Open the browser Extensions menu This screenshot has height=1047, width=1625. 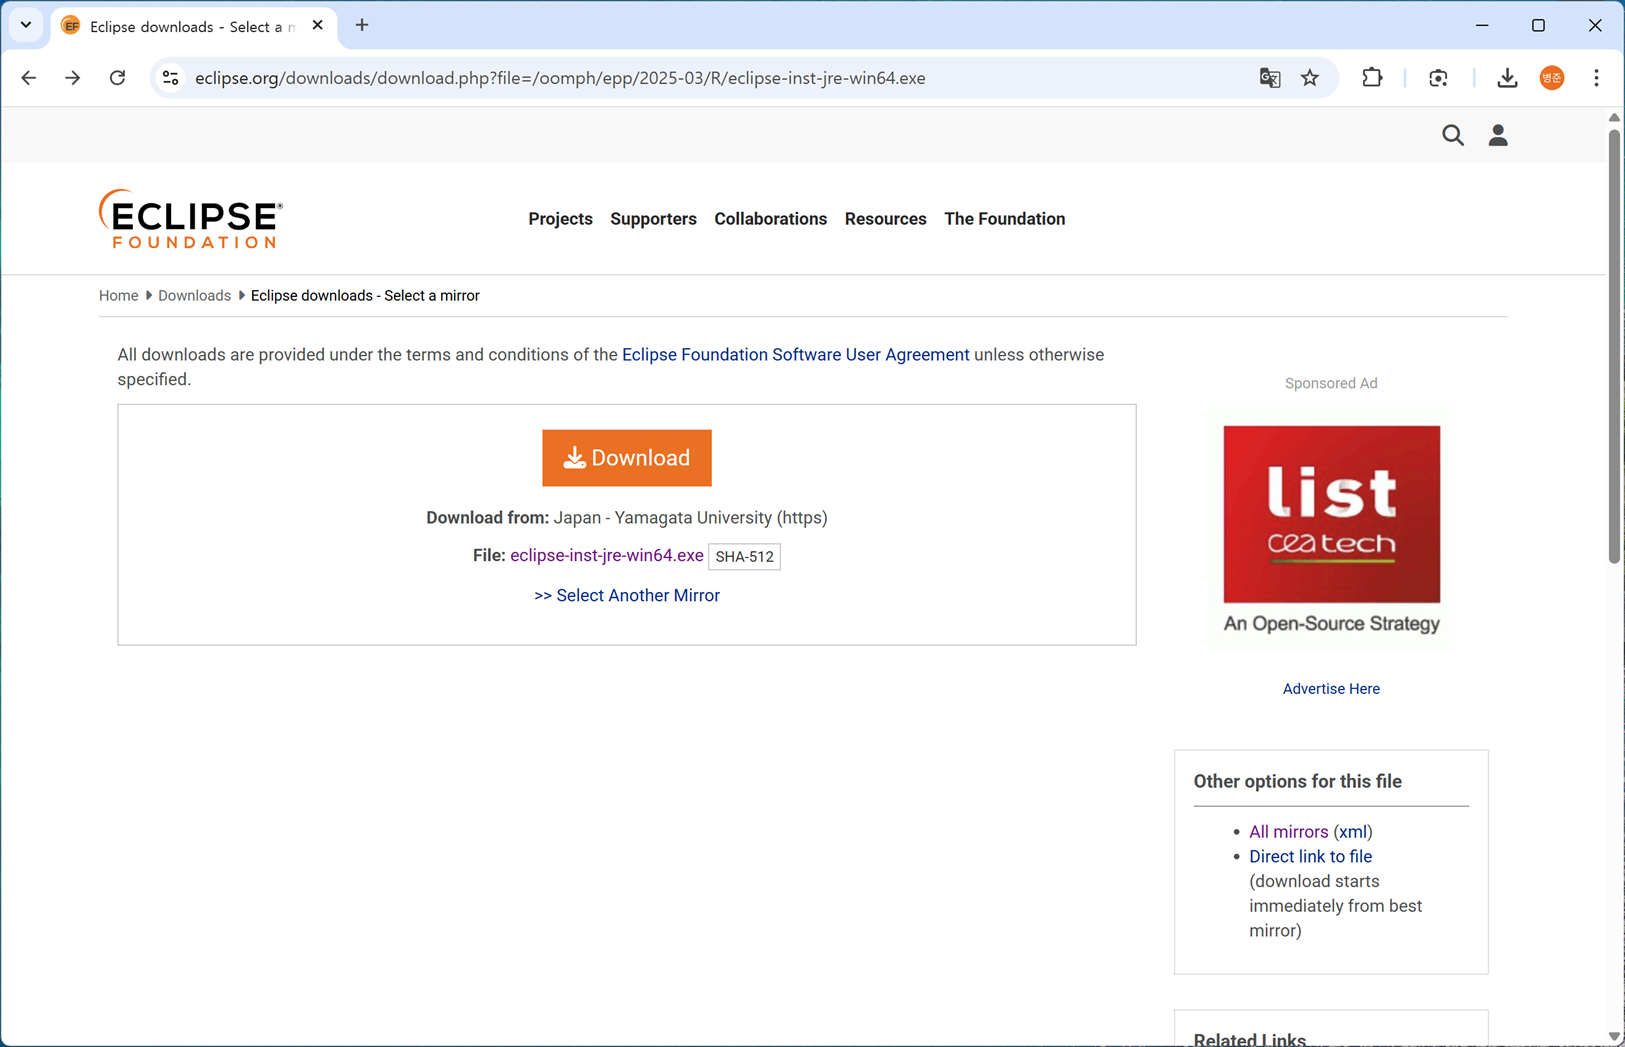(x=1372, y=78)
